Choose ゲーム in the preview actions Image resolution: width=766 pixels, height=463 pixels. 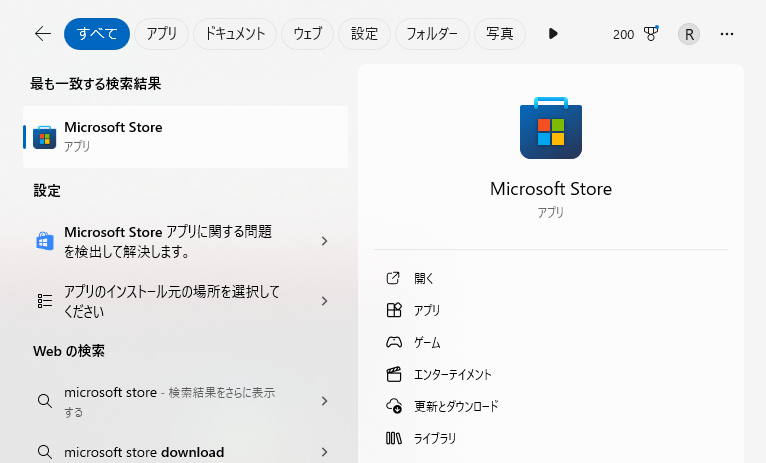point(427,342)
